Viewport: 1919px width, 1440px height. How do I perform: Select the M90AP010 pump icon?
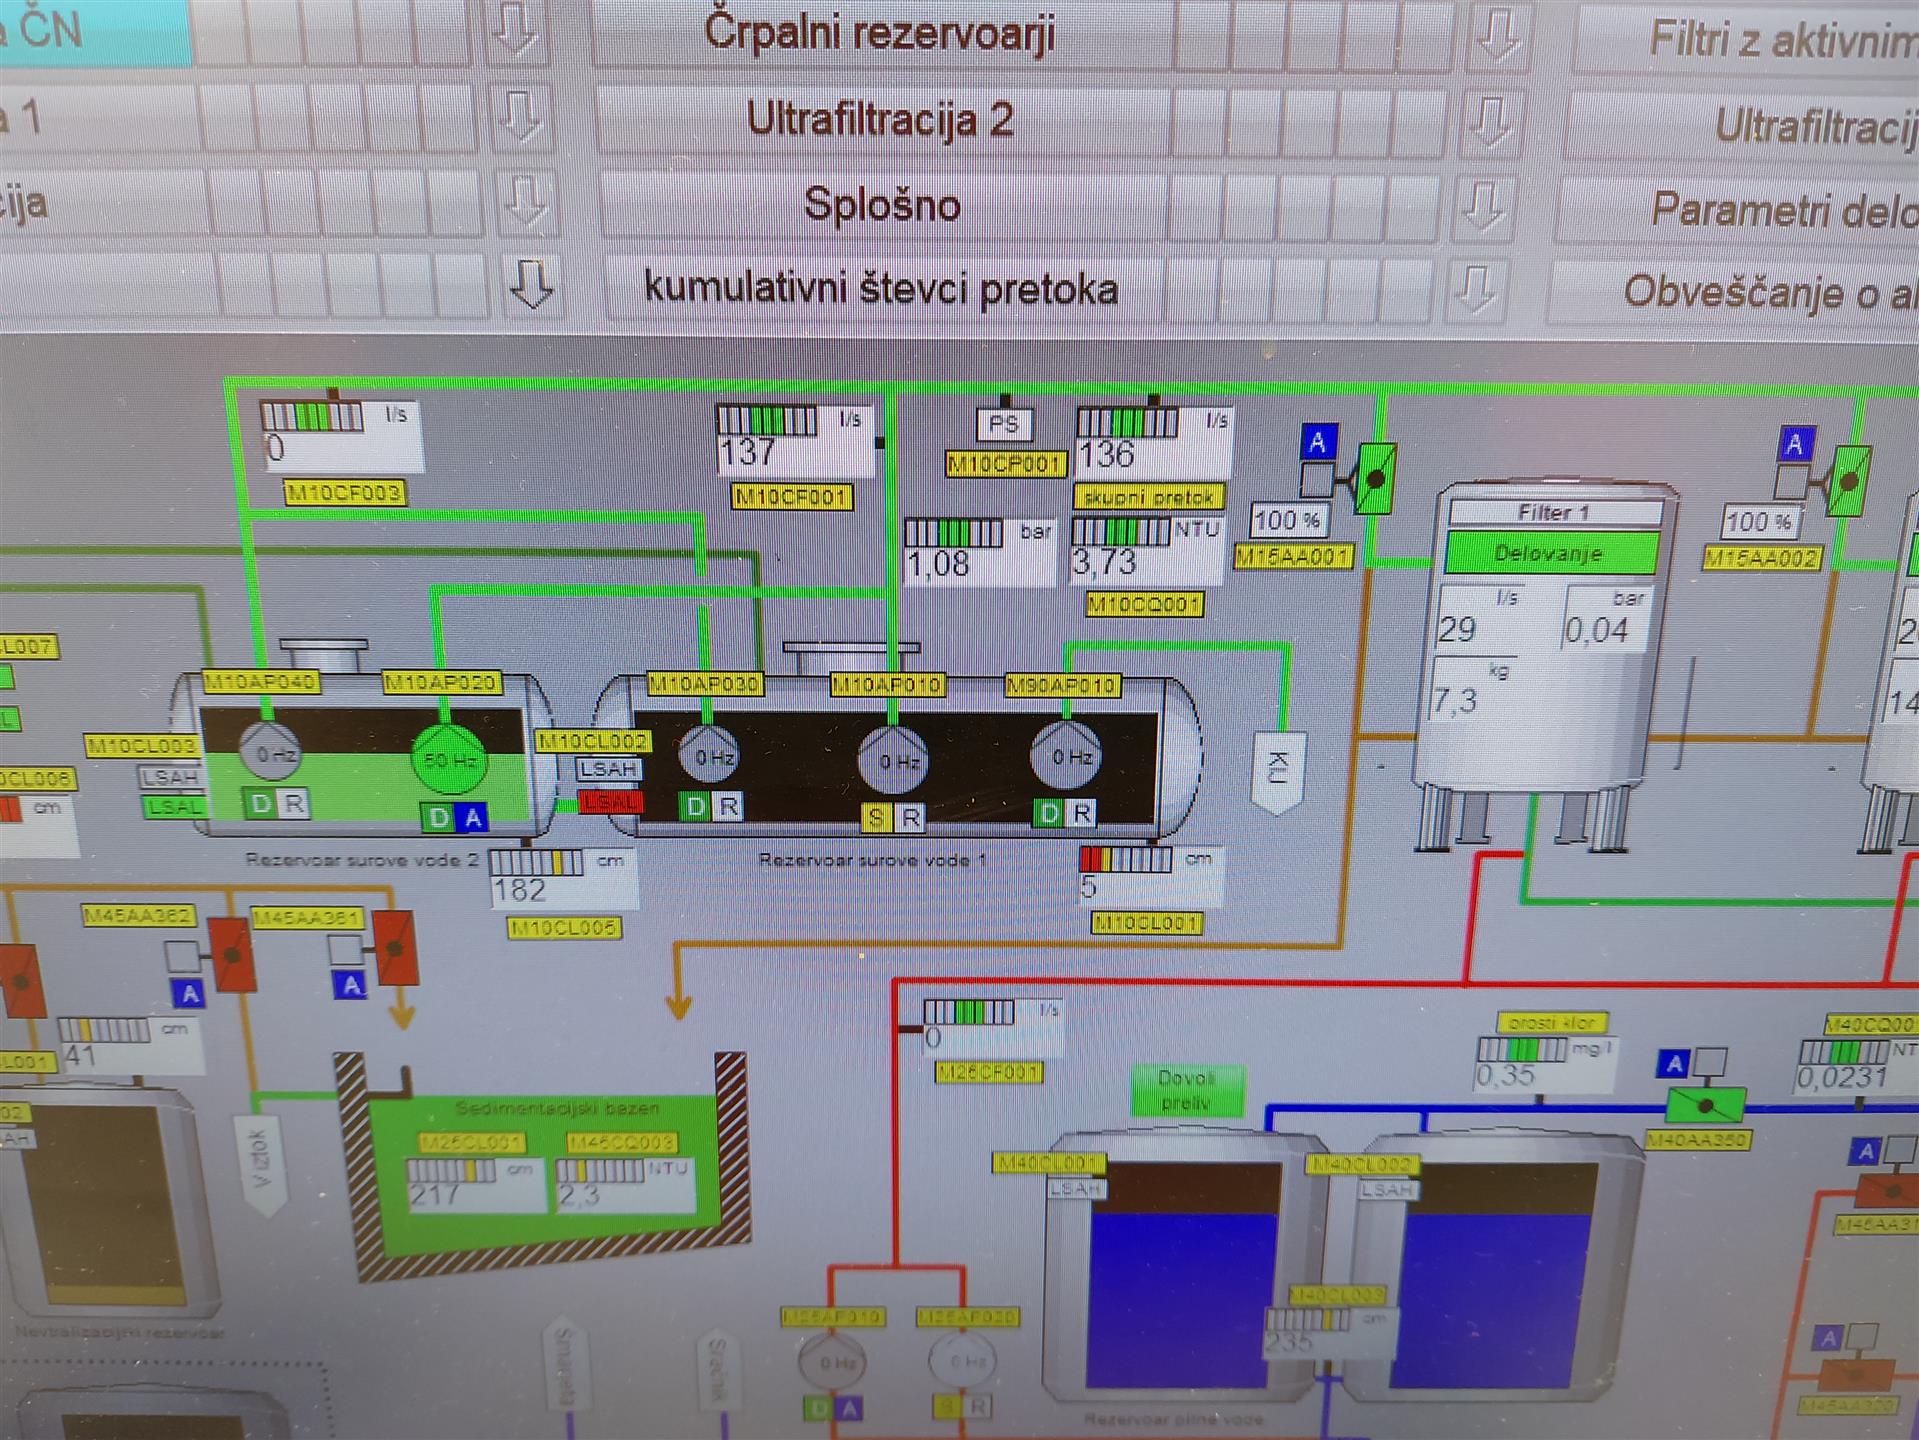click(x=1066, y=757)
